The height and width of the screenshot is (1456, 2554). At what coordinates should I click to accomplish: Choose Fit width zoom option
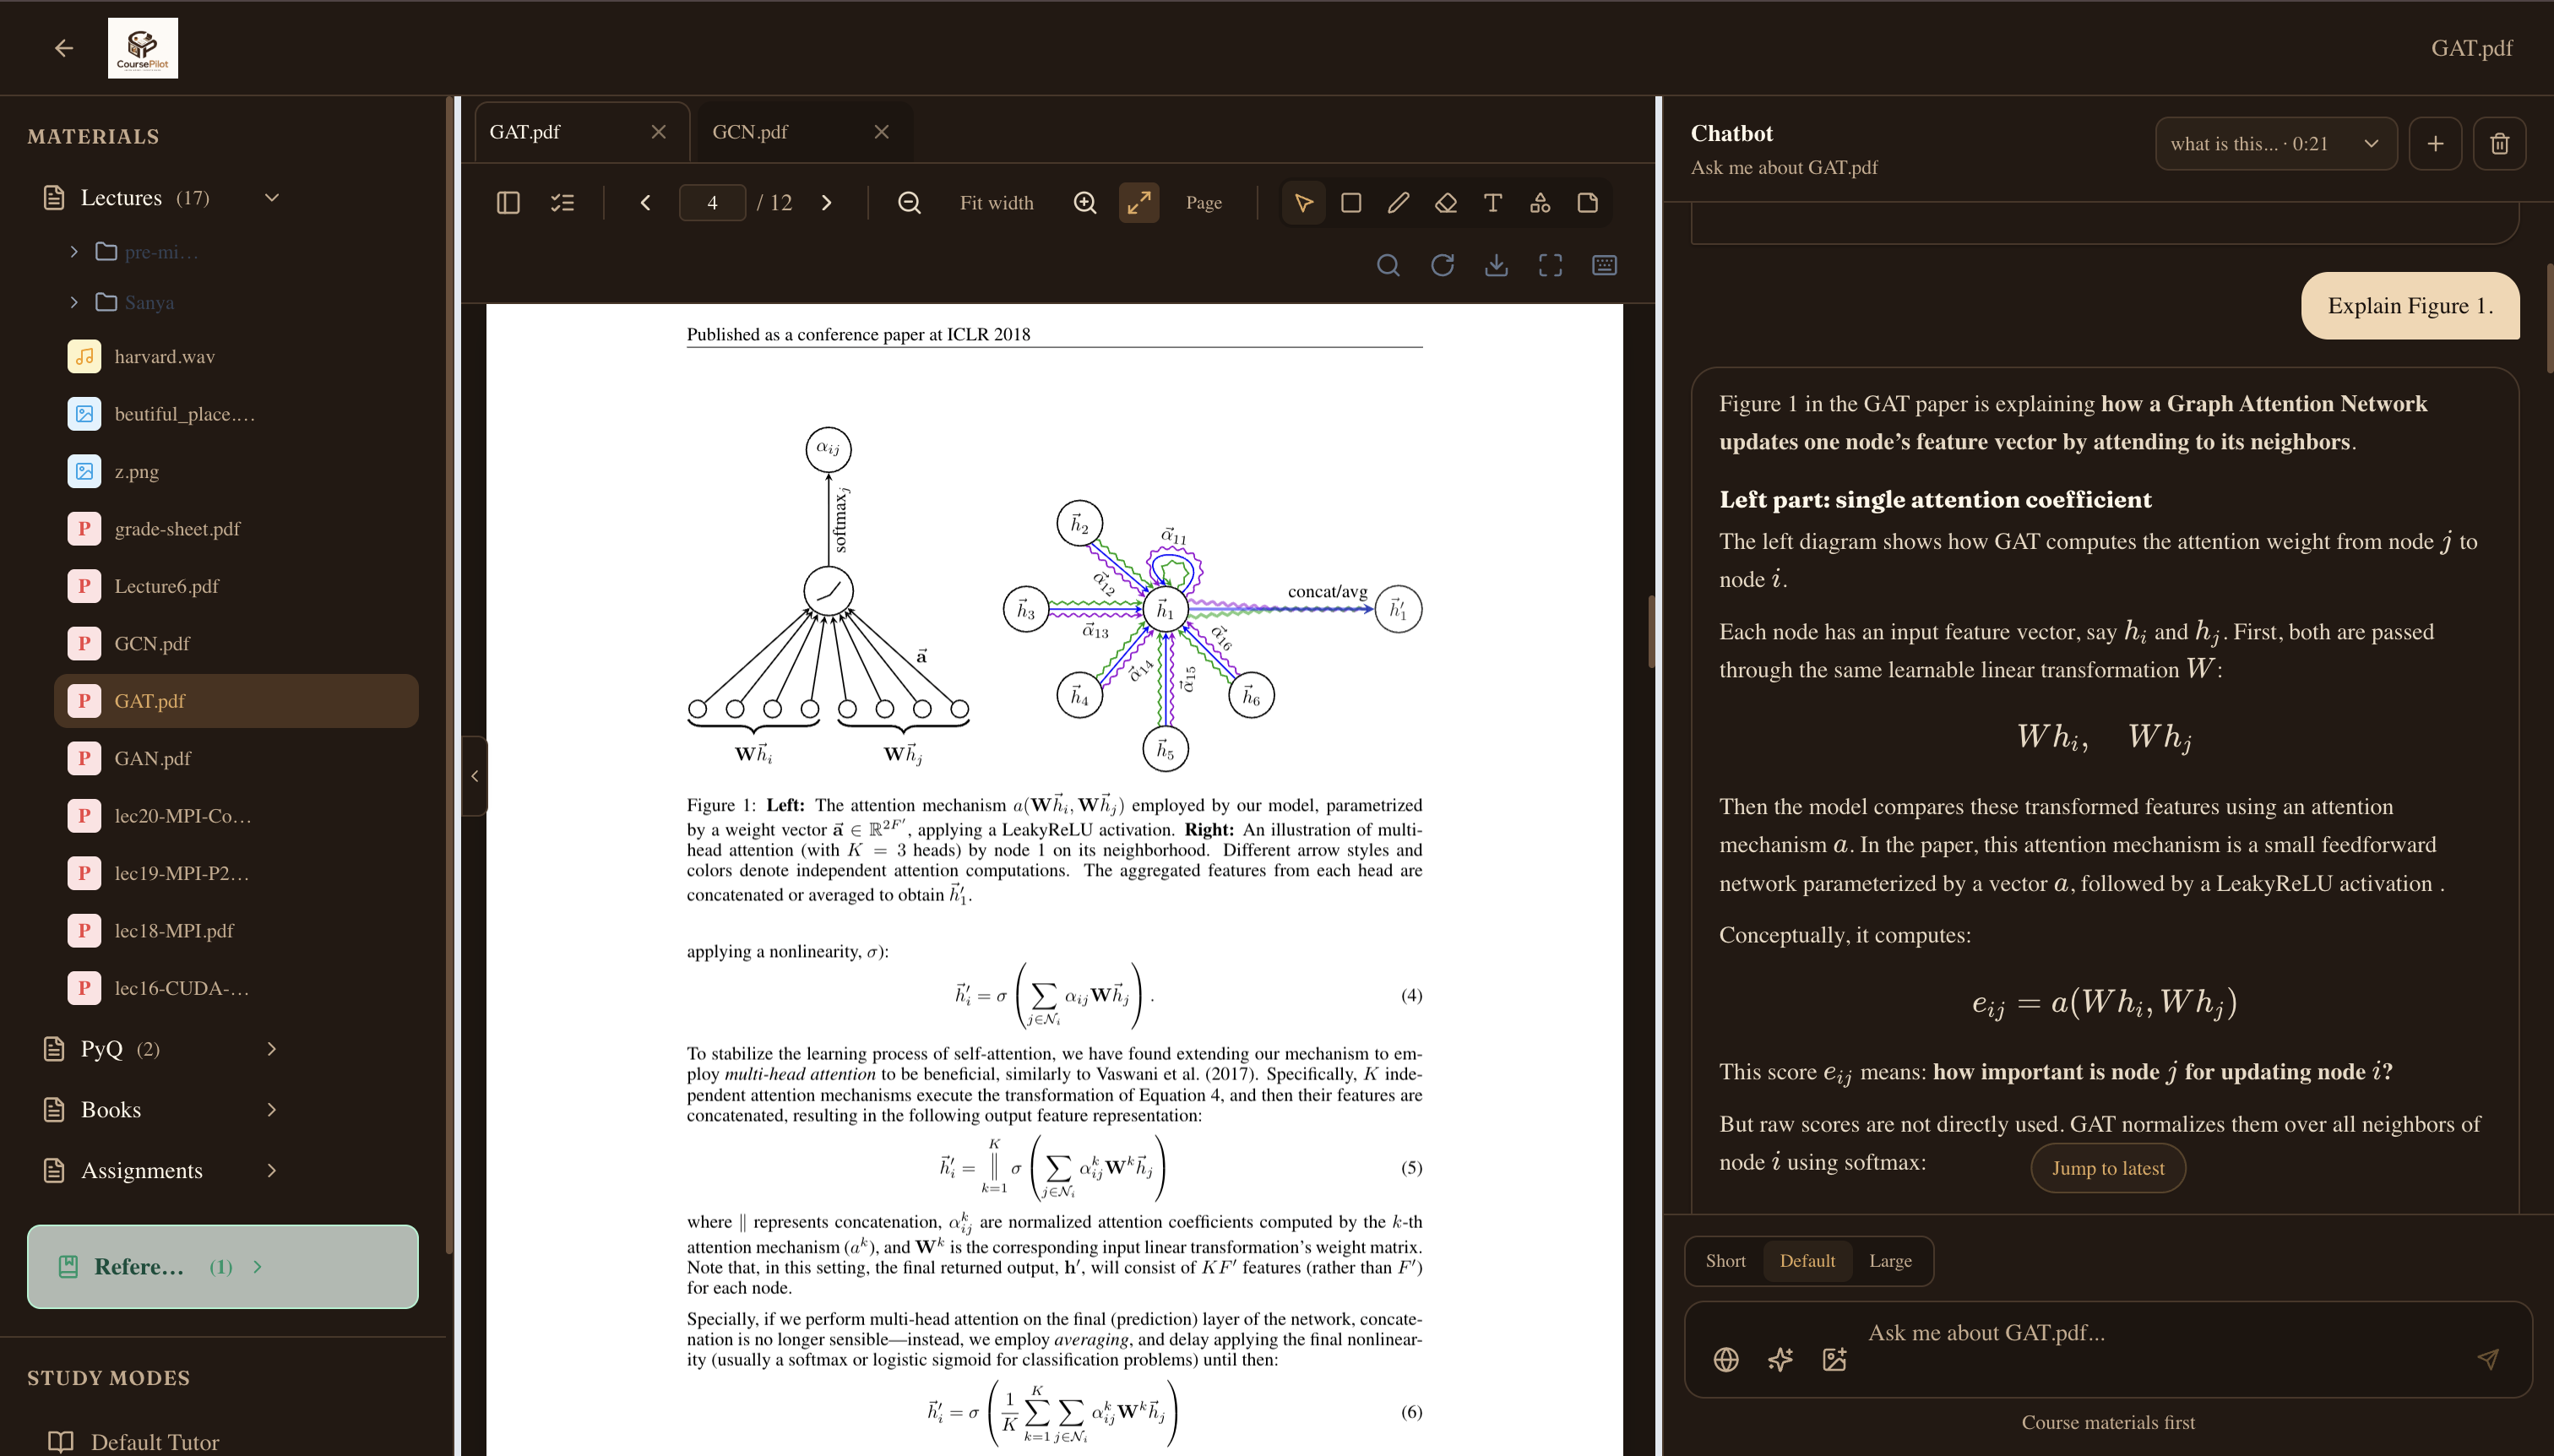click(996, 203)
